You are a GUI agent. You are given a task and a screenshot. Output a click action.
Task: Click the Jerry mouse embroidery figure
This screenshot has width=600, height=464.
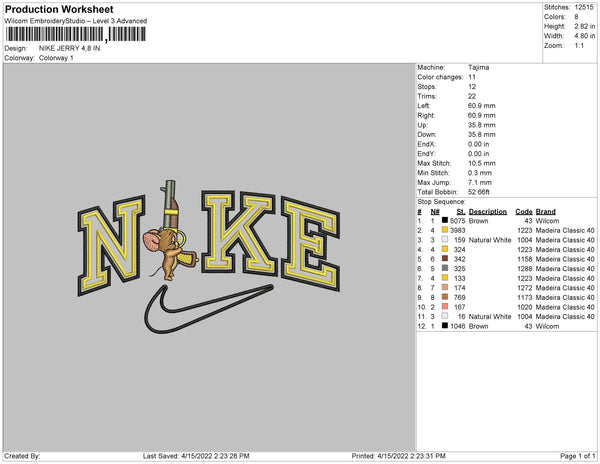tap(170, 252)
